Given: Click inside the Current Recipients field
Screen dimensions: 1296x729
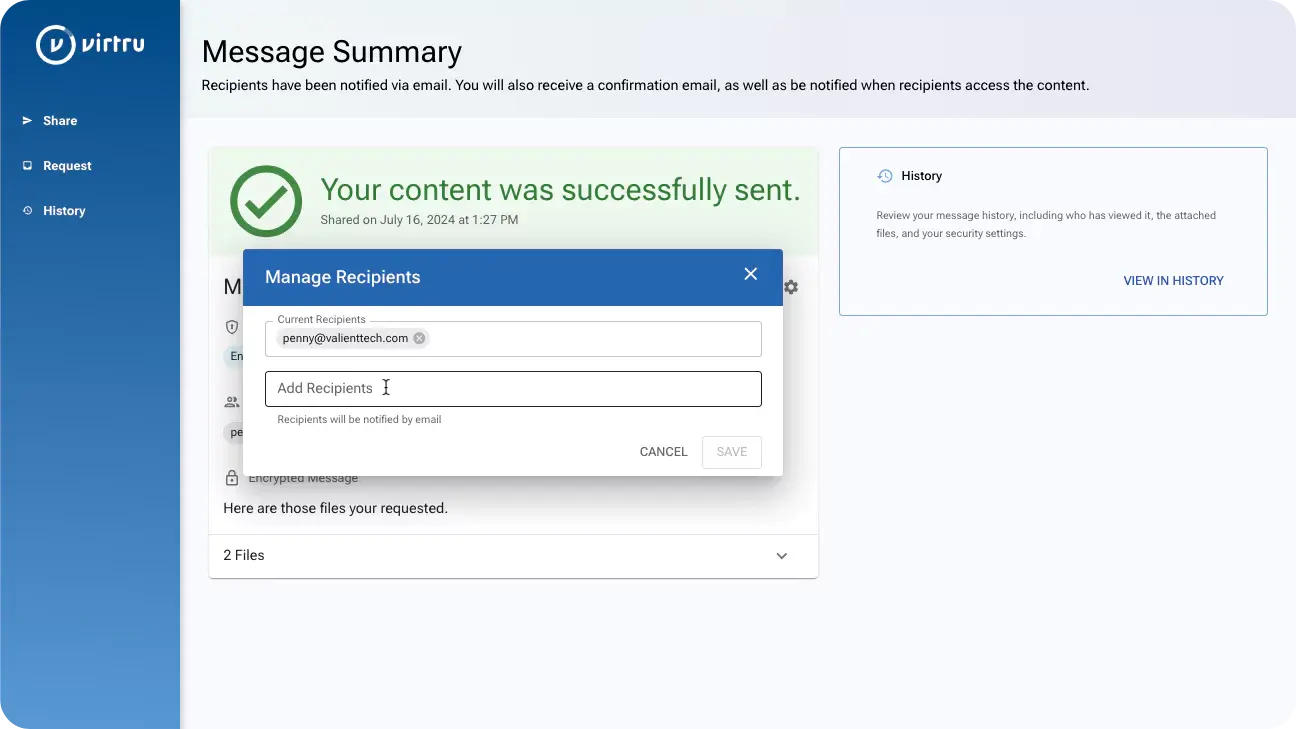Looking at the screenshot, I should (x=590, y=339).
